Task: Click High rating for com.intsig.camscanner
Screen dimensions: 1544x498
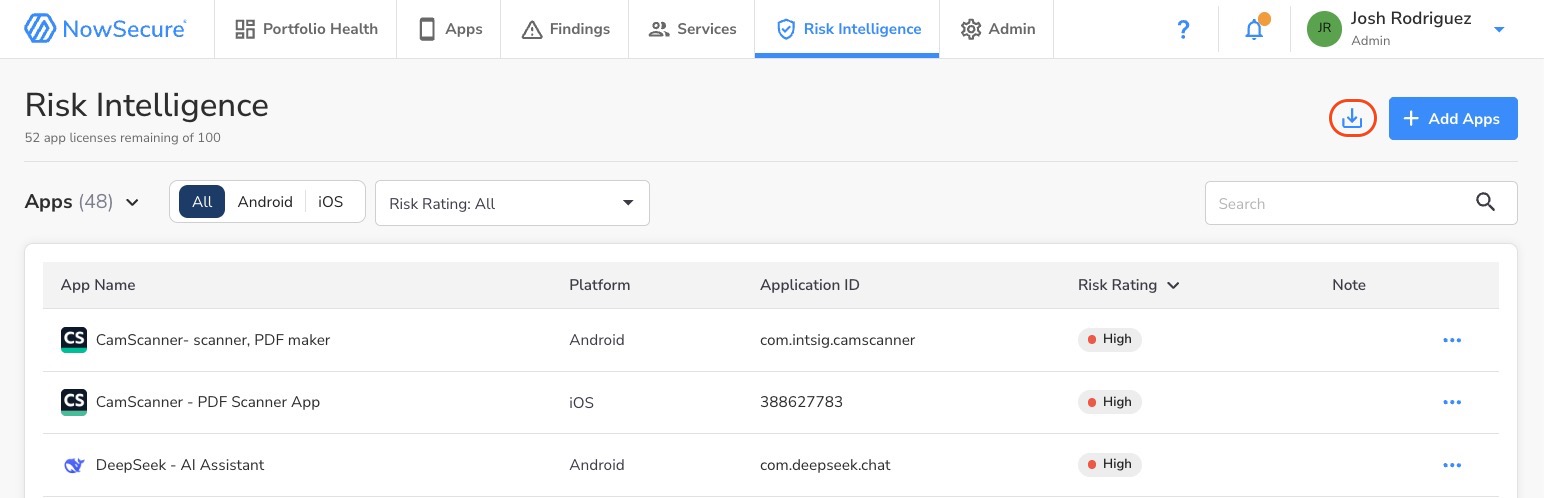Action: (1110, 339)
